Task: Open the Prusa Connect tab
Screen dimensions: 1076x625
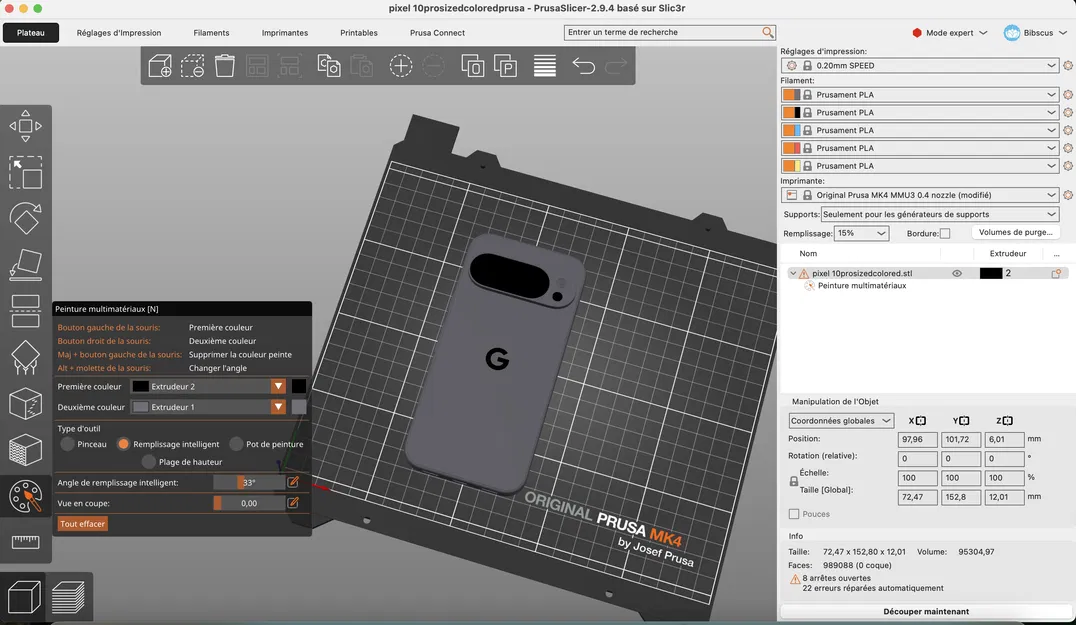Action: pyautogui.click(x=437, y=33)
